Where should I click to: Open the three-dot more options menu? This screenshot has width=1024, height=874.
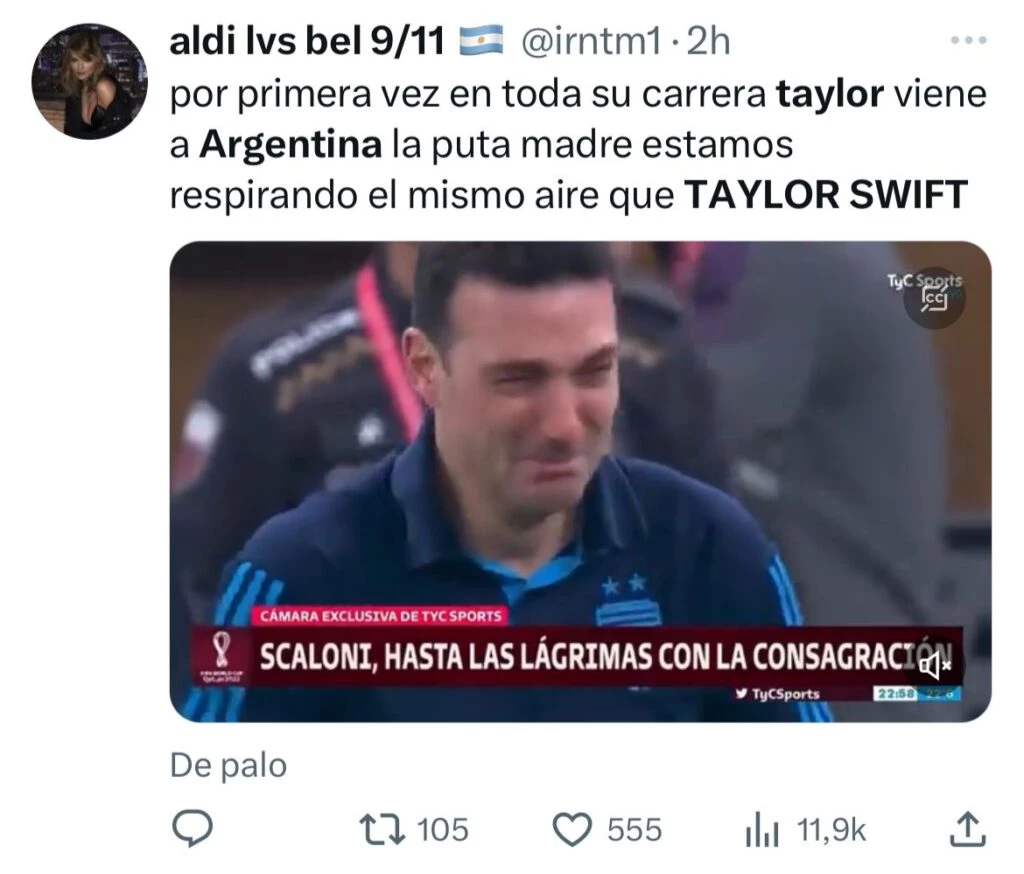point(968,40)
